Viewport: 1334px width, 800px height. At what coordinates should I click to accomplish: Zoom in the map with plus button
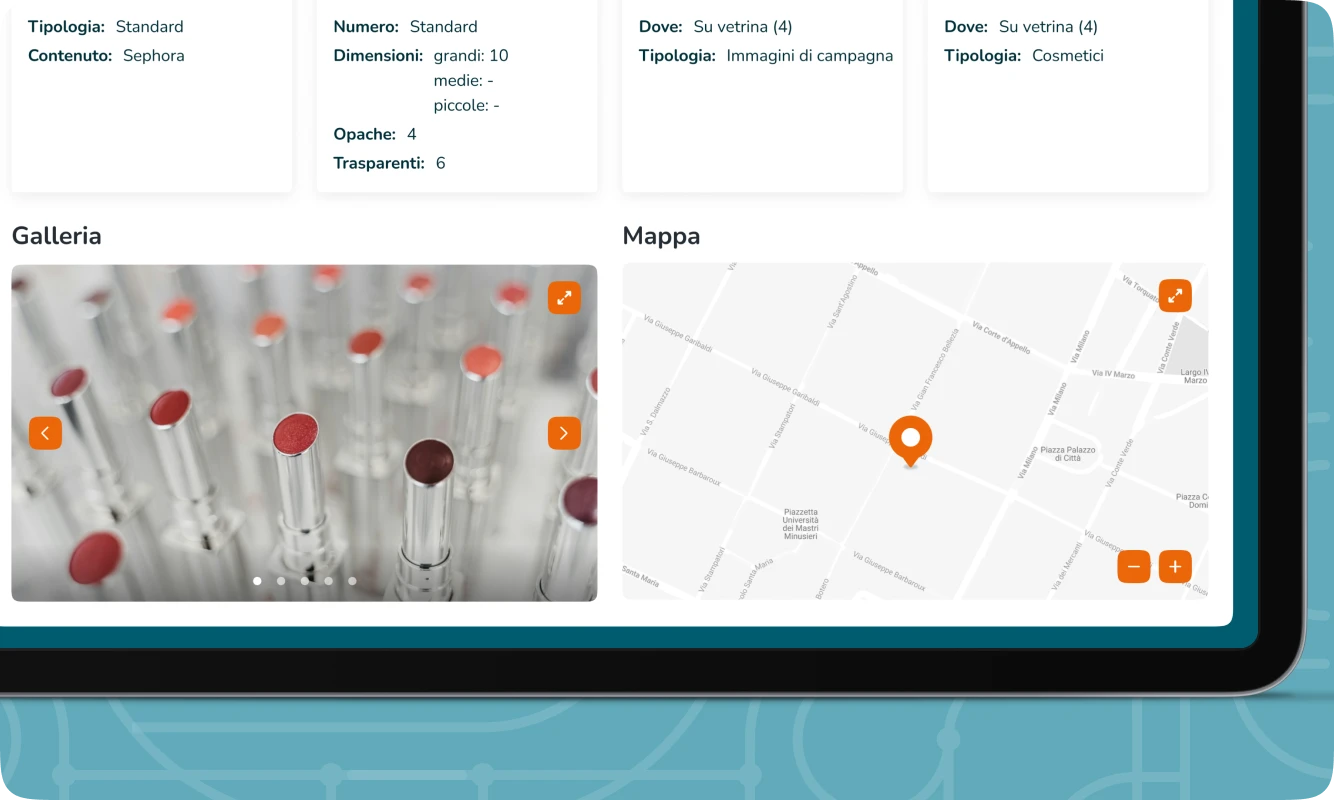point(1175,567)
